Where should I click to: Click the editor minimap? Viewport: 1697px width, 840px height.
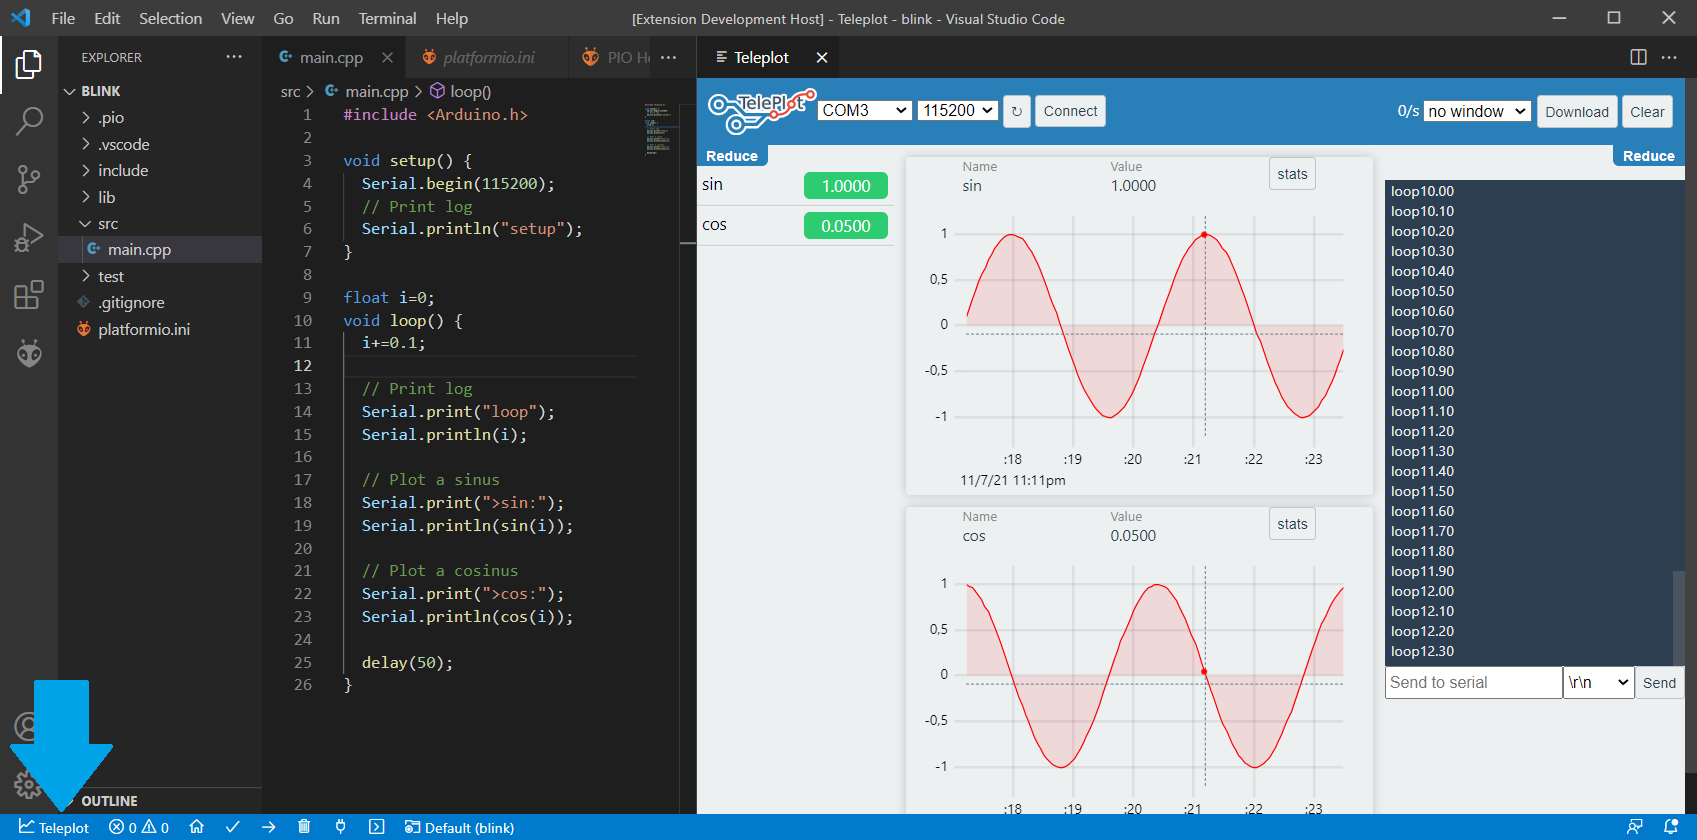(660, 128)
